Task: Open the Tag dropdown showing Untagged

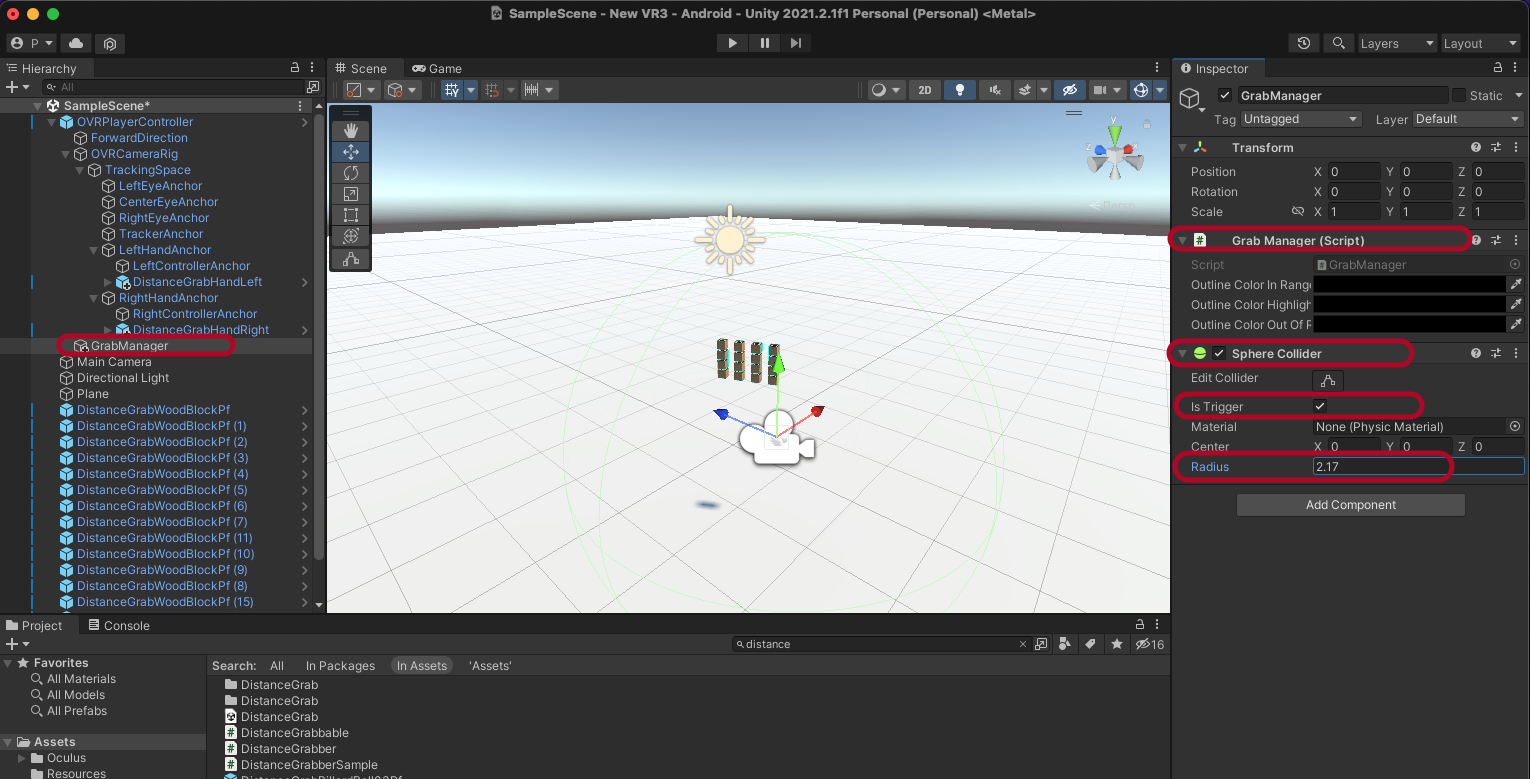Action: coord(1301,119)
